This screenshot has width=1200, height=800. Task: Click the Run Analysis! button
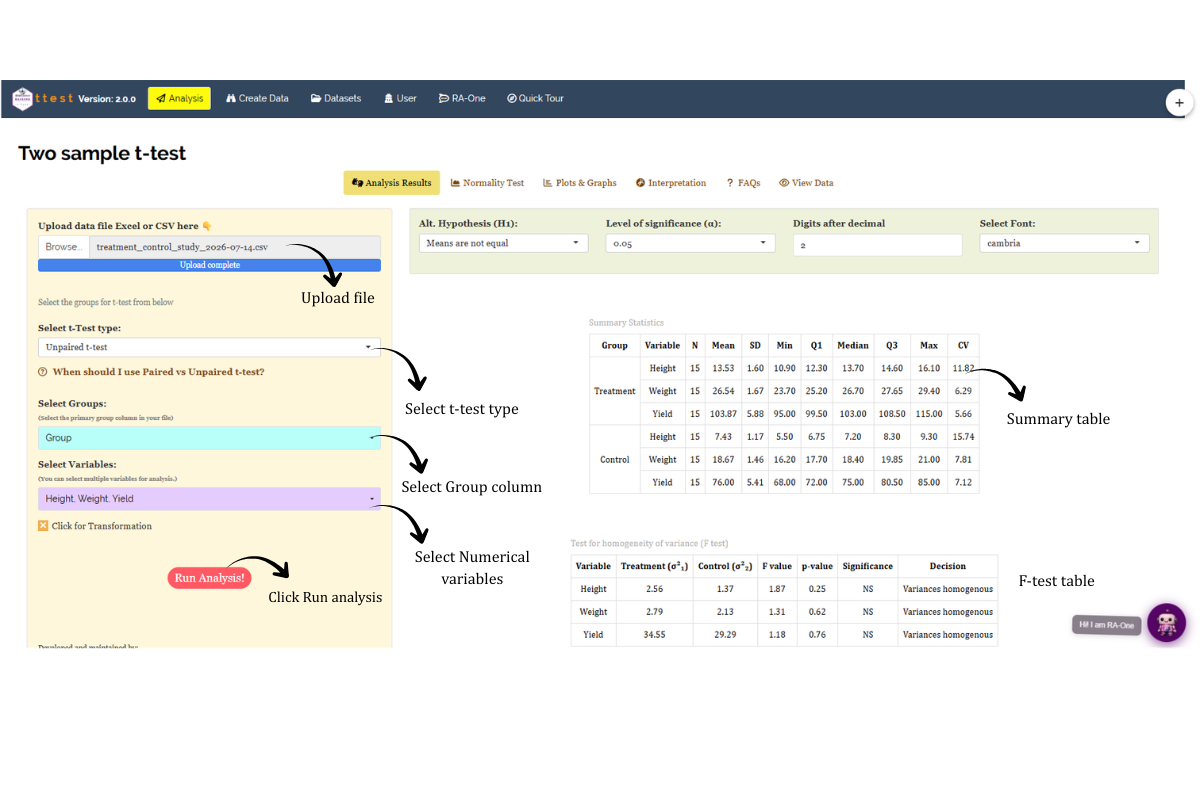[209, 578]
